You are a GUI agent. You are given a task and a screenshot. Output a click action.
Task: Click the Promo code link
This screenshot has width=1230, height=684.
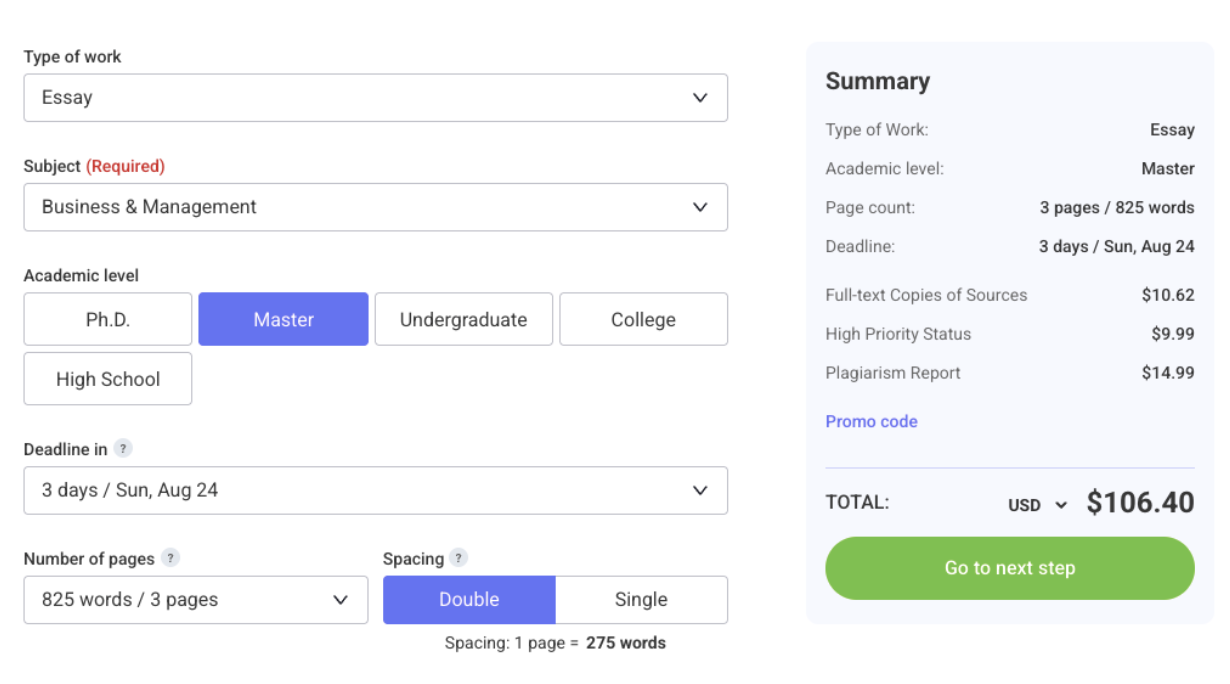pos(871,422)
